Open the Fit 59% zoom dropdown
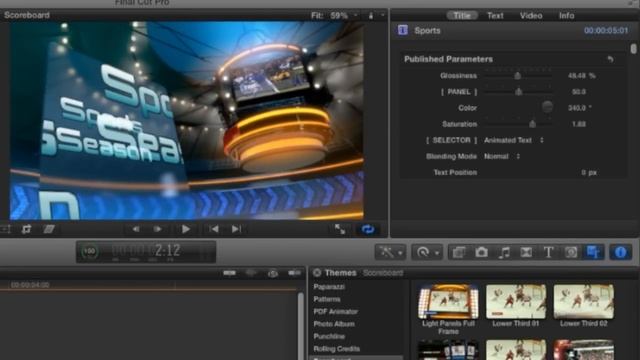Image resolution: width=640 pixels, height=360 pixels. pyautogui.click(x=334, y=16)
